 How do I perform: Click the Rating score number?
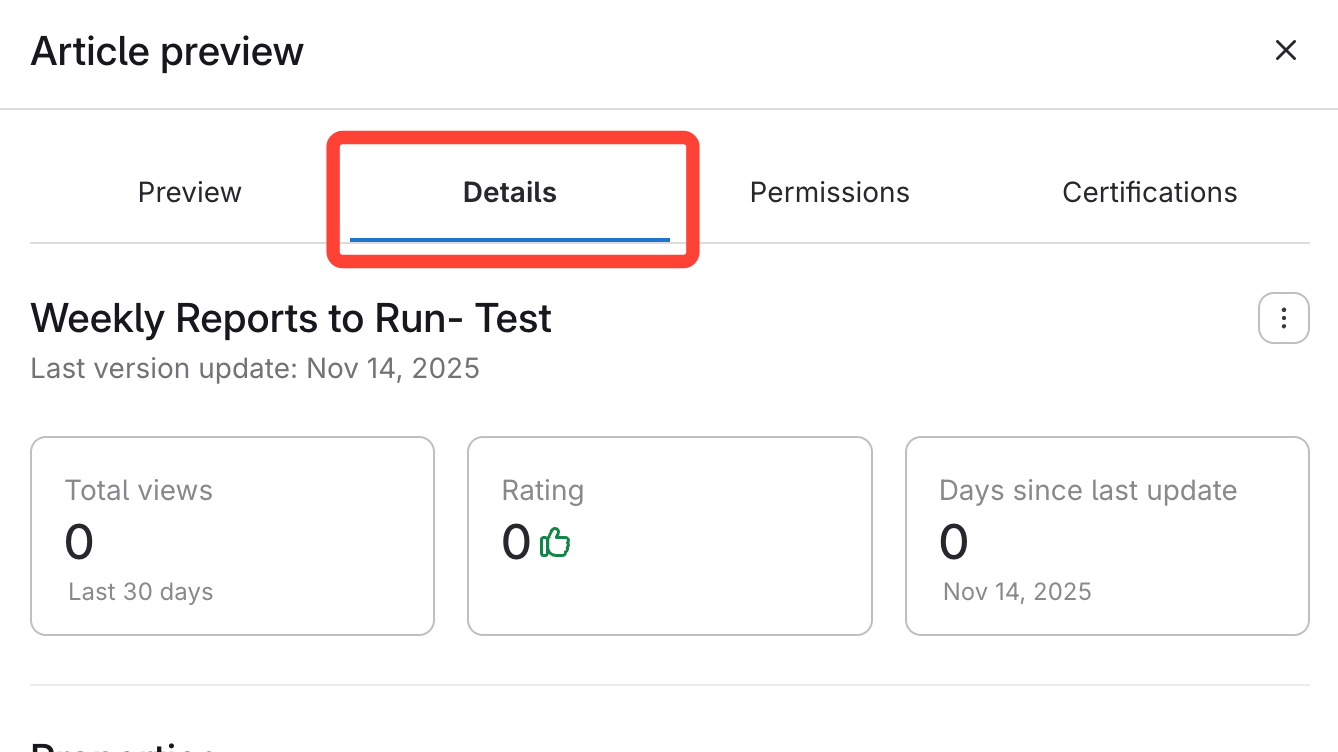pos(516,543)
